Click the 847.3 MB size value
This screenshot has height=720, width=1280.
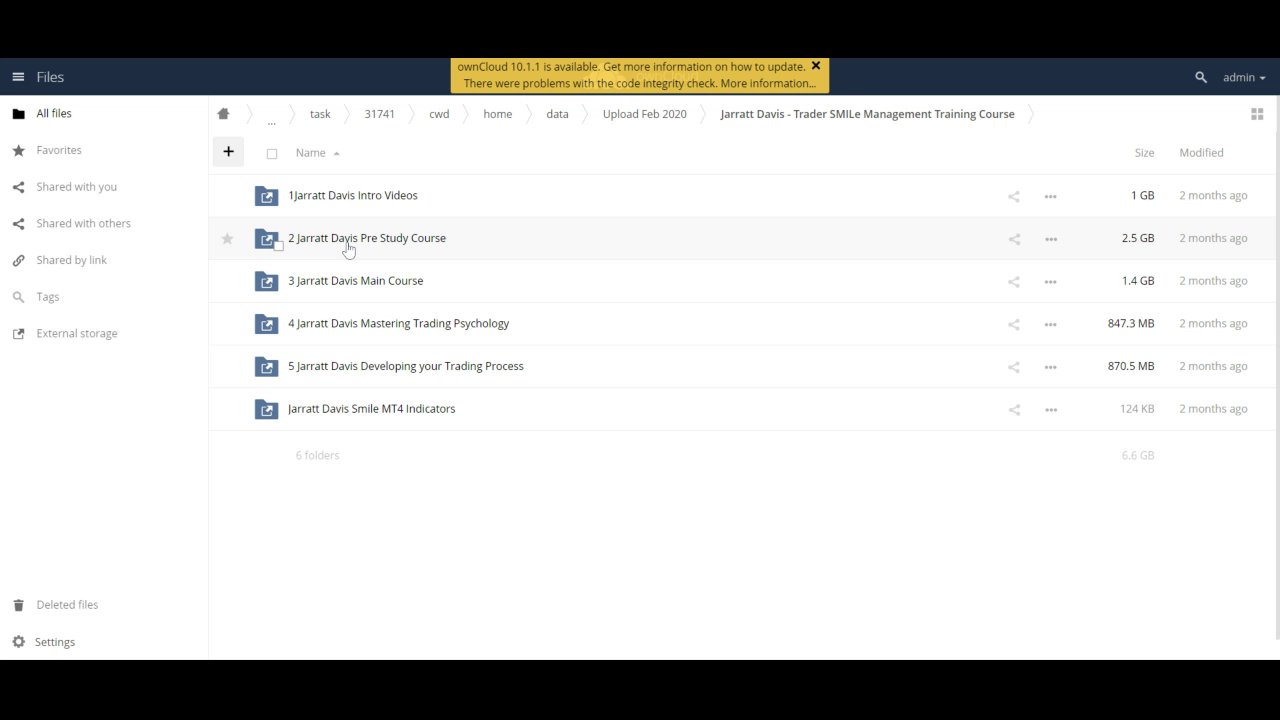click(x=1131, y=324)
